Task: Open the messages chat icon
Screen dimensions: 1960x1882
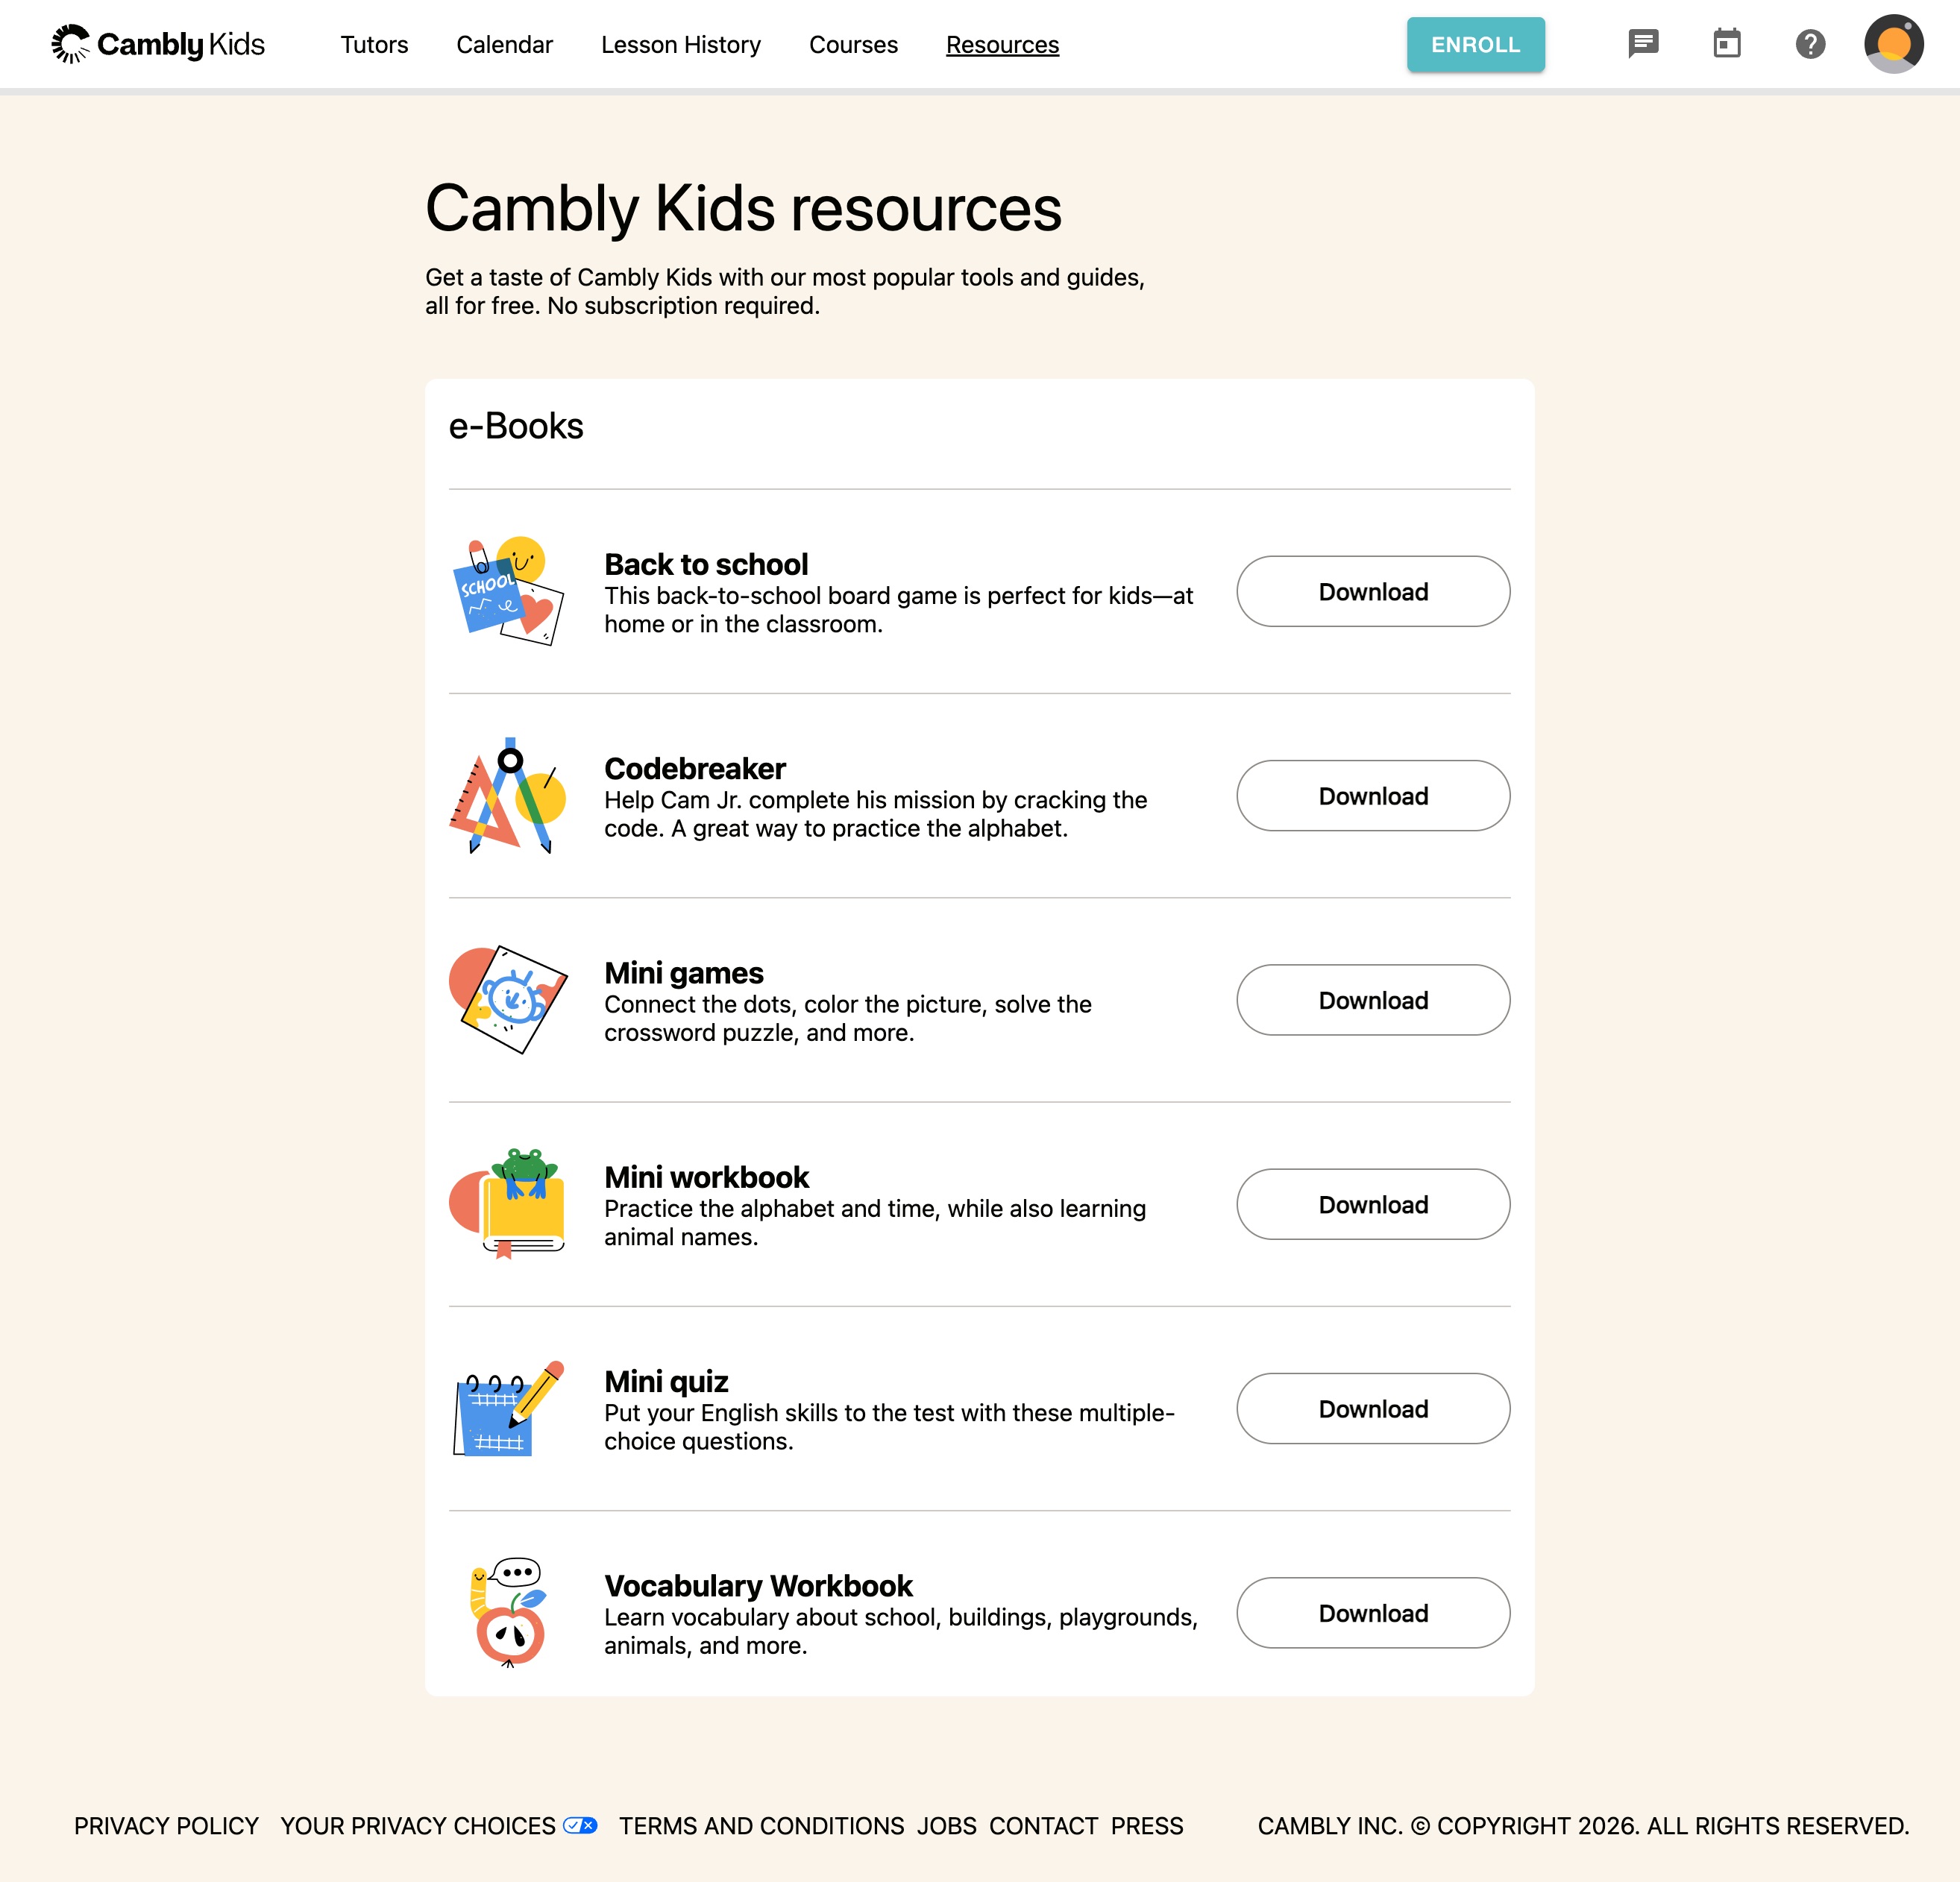Action: tap(1643, 44)
